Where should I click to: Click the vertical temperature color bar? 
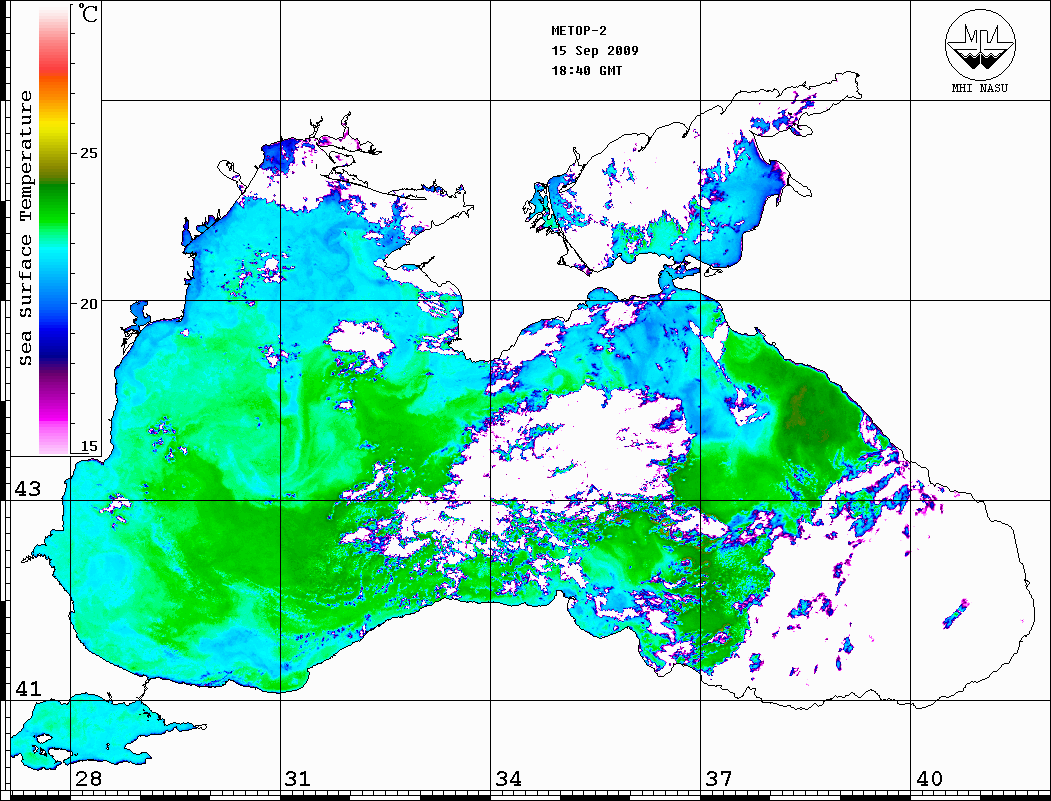click(54, 231)
